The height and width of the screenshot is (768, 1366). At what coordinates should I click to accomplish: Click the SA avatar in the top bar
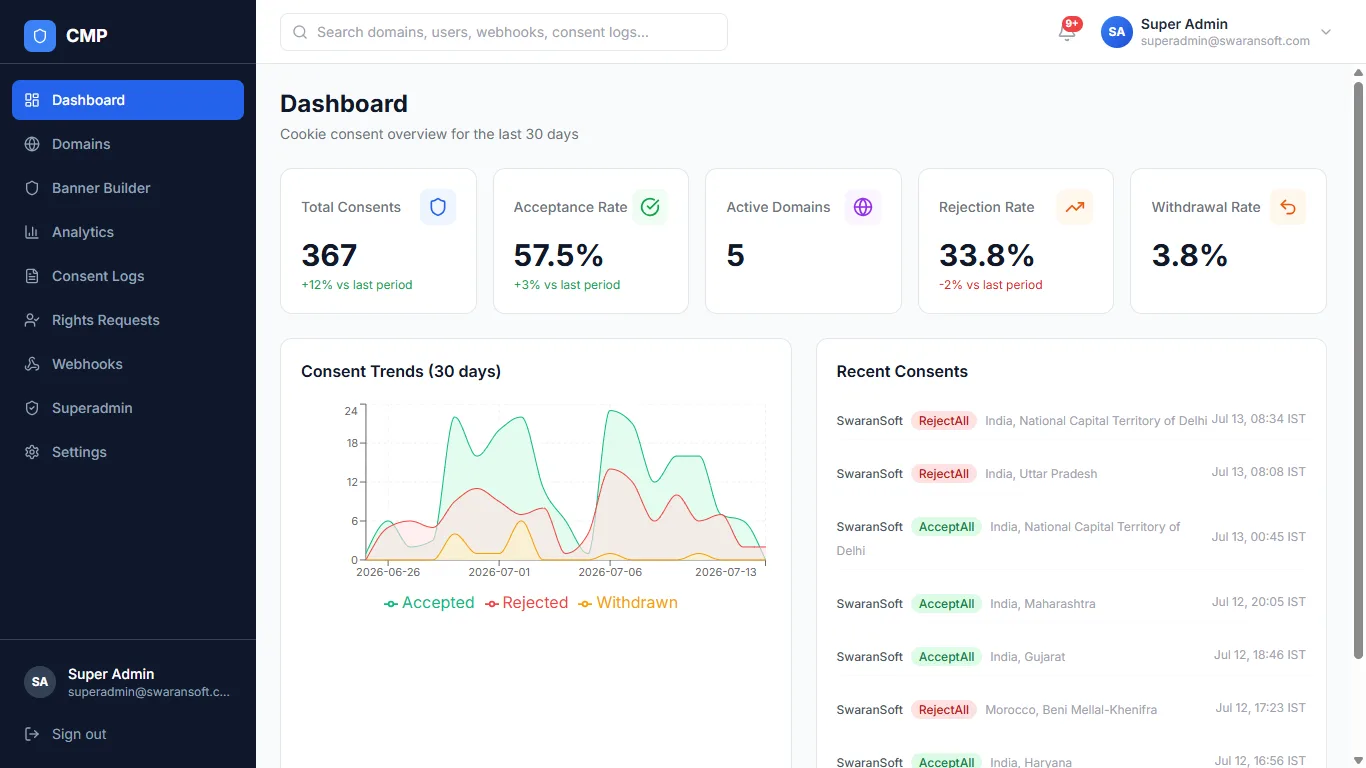click(1117, 32)
